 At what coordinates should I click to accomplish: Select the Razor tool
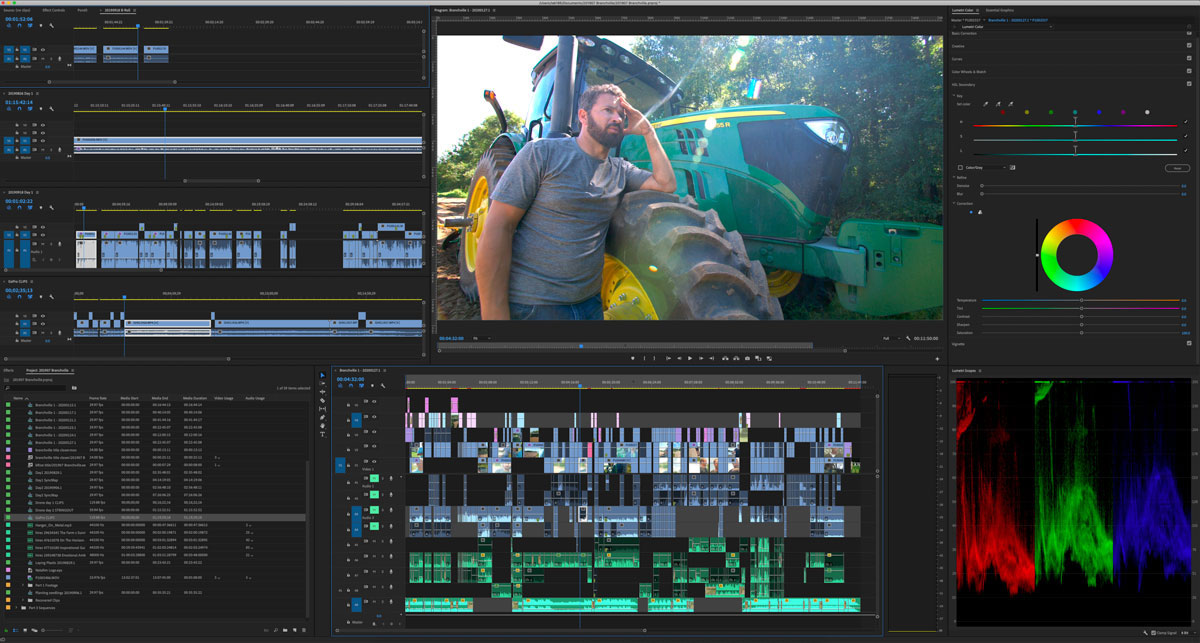(322, 400)
